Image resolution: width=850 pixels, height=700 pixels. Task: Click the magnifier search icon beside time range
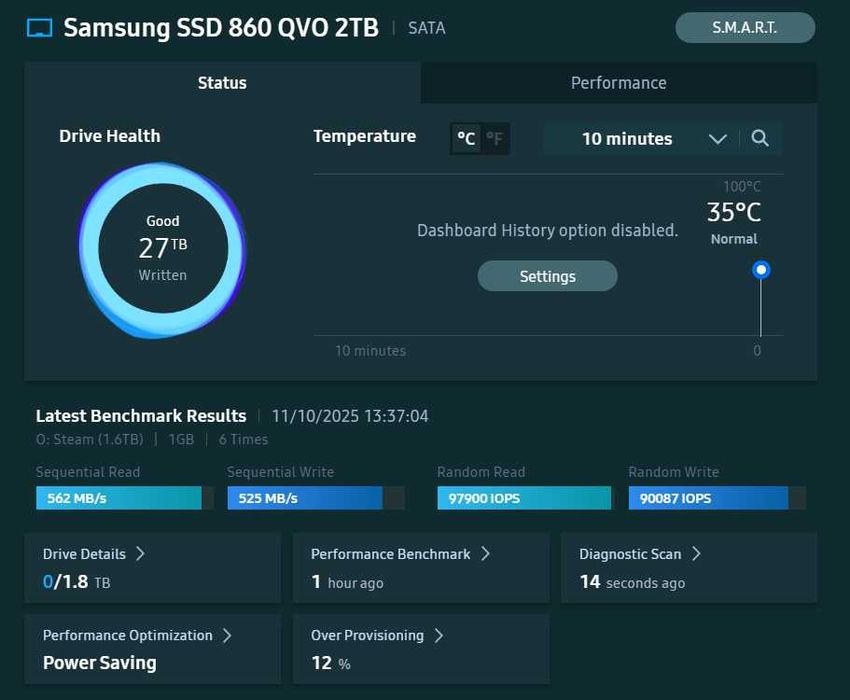pyautogui.click(x=760, y=138)
